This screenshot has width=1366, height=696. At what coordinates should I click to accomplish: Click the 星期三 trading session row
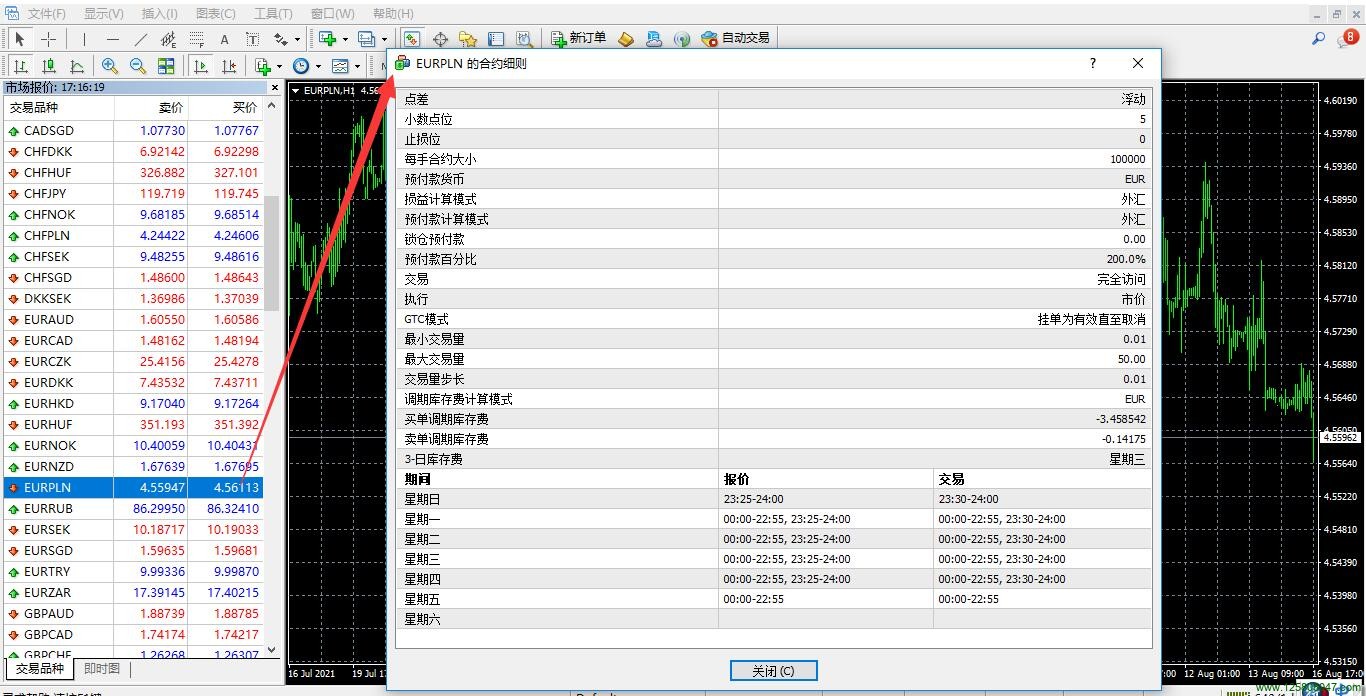774,559
